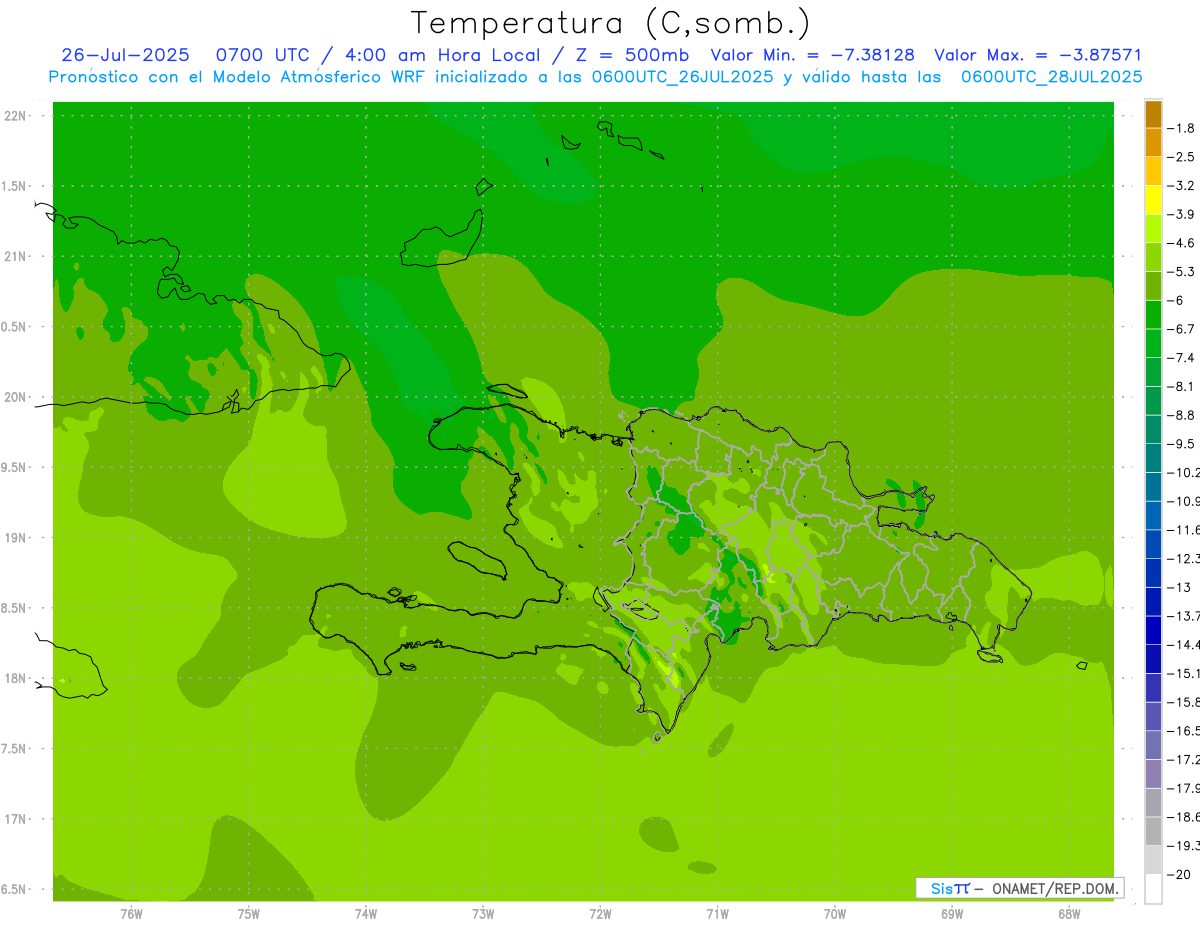1200x927 pixels.
Task: Click the yellow band between -3.2 and -3.9
Action: pos(1153,200)
